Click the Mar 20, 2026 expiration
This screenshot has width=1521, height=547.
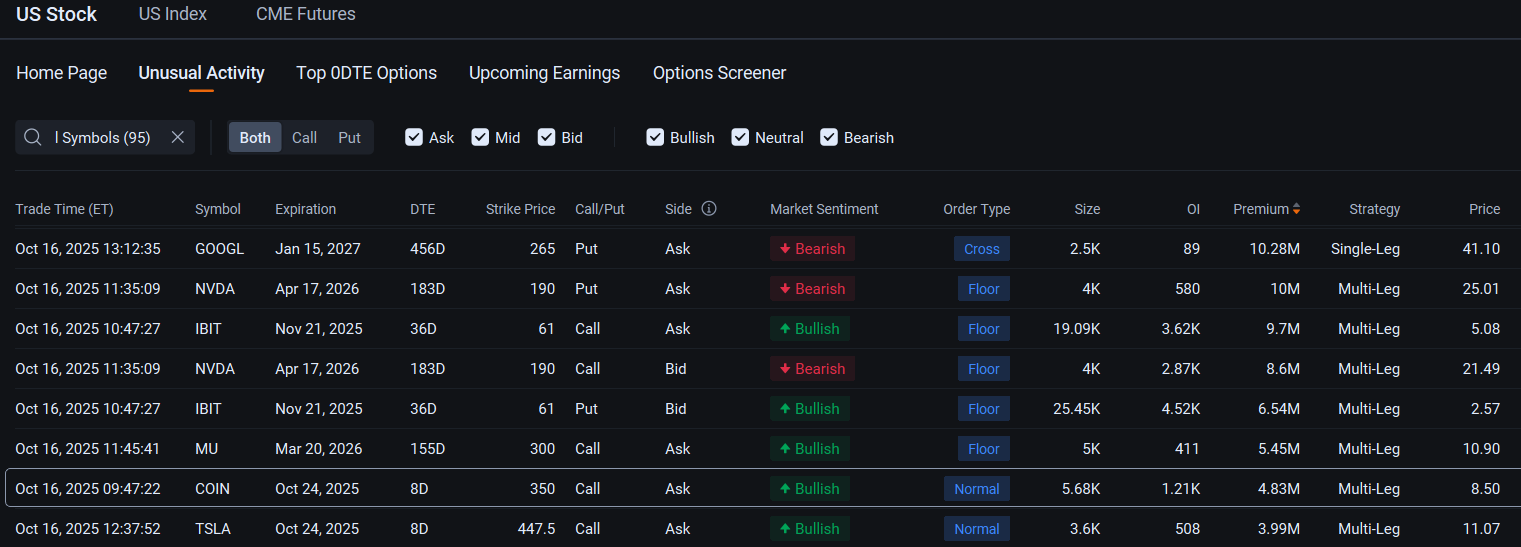coord(319,449)
